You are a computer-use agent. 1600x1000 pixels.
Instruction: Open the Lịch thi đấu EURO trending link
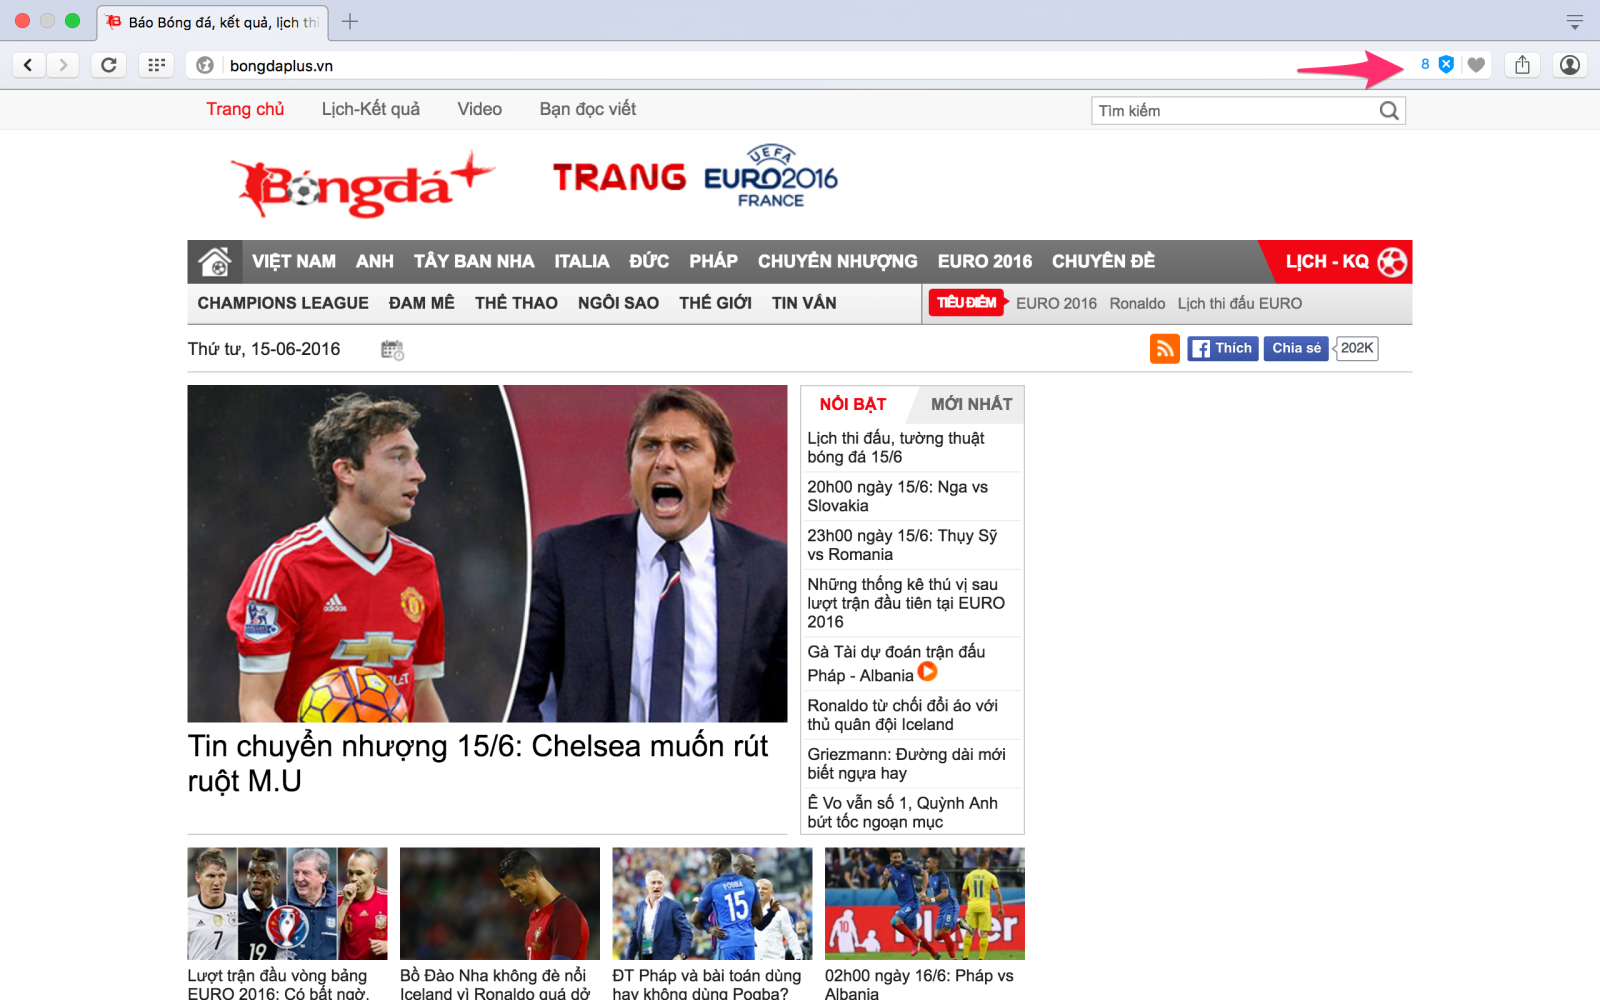point(1239,303)
